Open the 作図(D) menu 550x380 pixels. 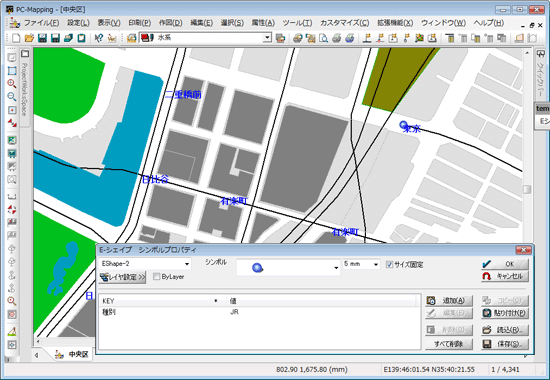[170, 23]
